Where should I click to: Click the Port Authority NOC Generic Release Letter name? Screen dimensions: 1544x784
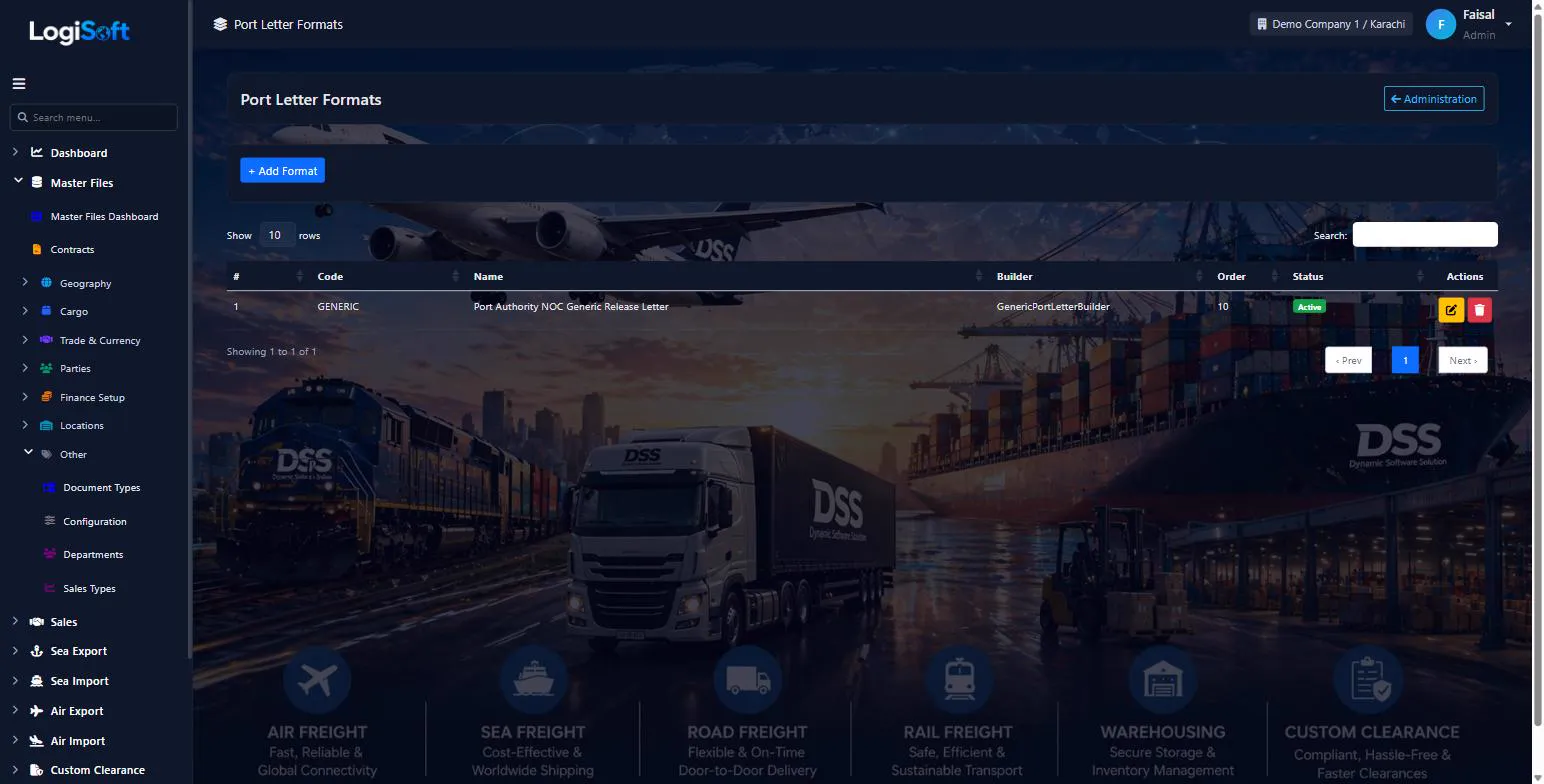571,306
